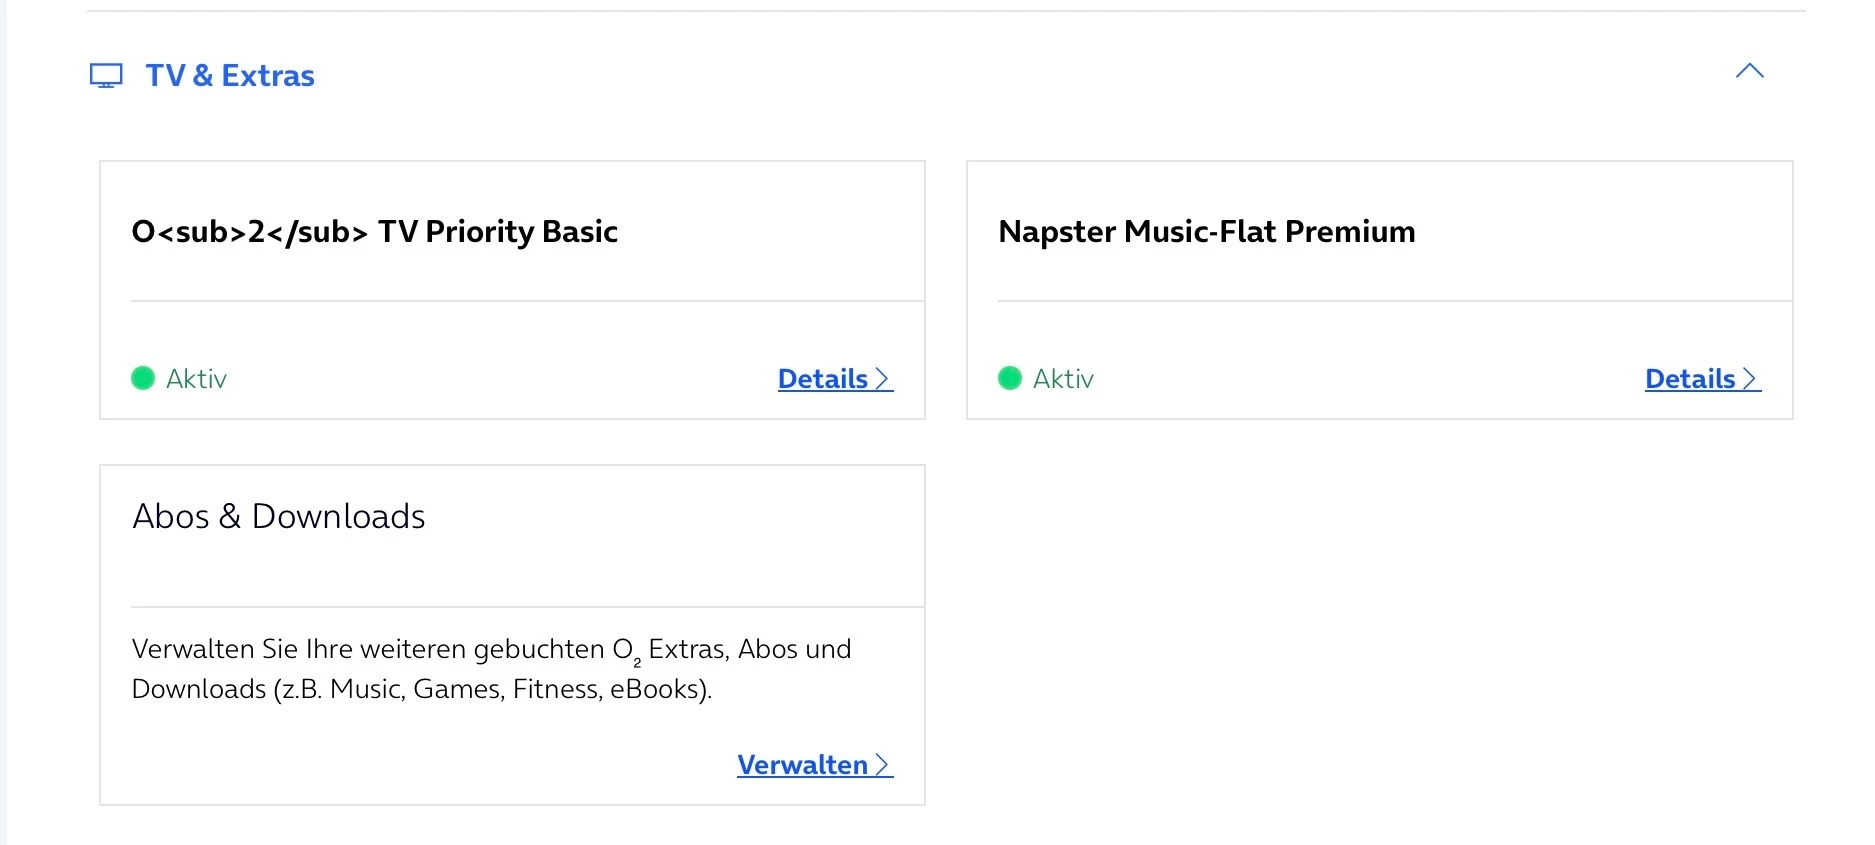The image size is (1875, 845).
Task: Open Details for Napster Music-Flat Premium
Action: click(1689, 379)
